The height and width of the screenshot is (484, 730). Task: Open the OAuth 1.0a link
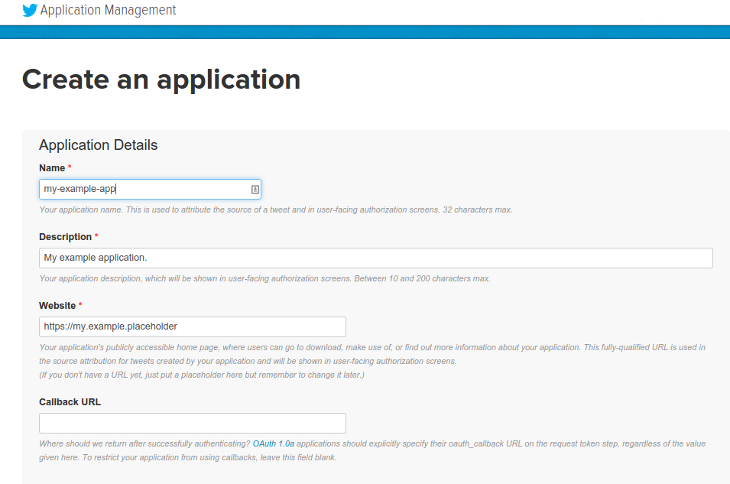click(273, 444)
